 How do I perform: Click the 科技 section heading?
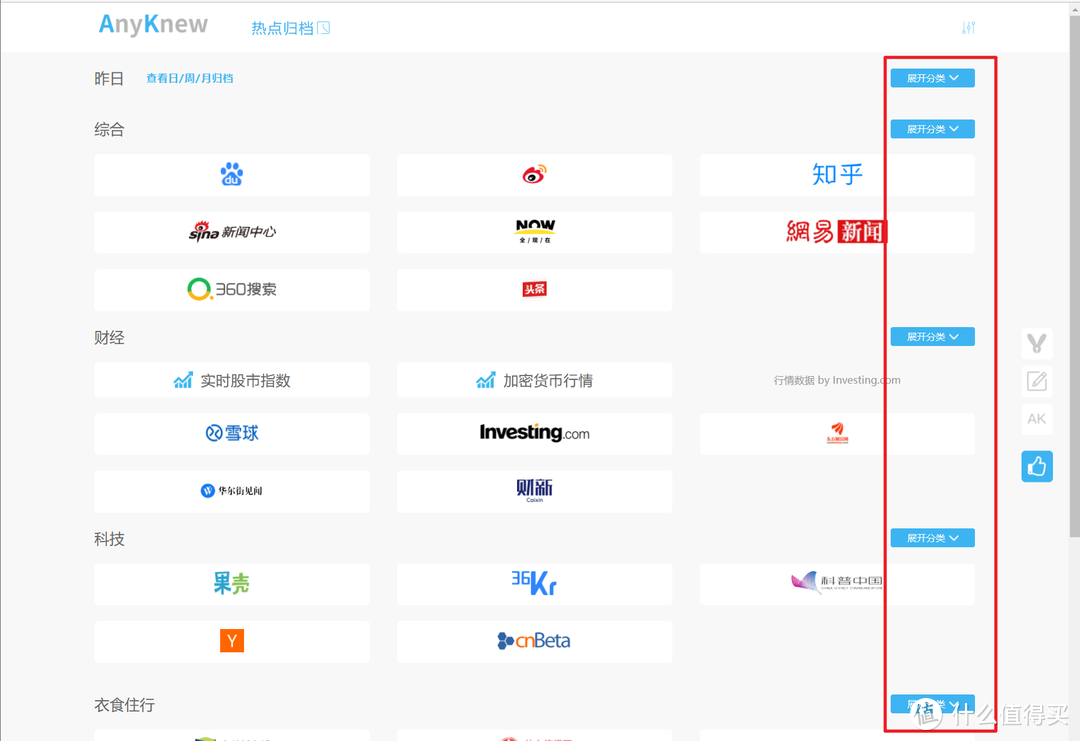(110, 539)
